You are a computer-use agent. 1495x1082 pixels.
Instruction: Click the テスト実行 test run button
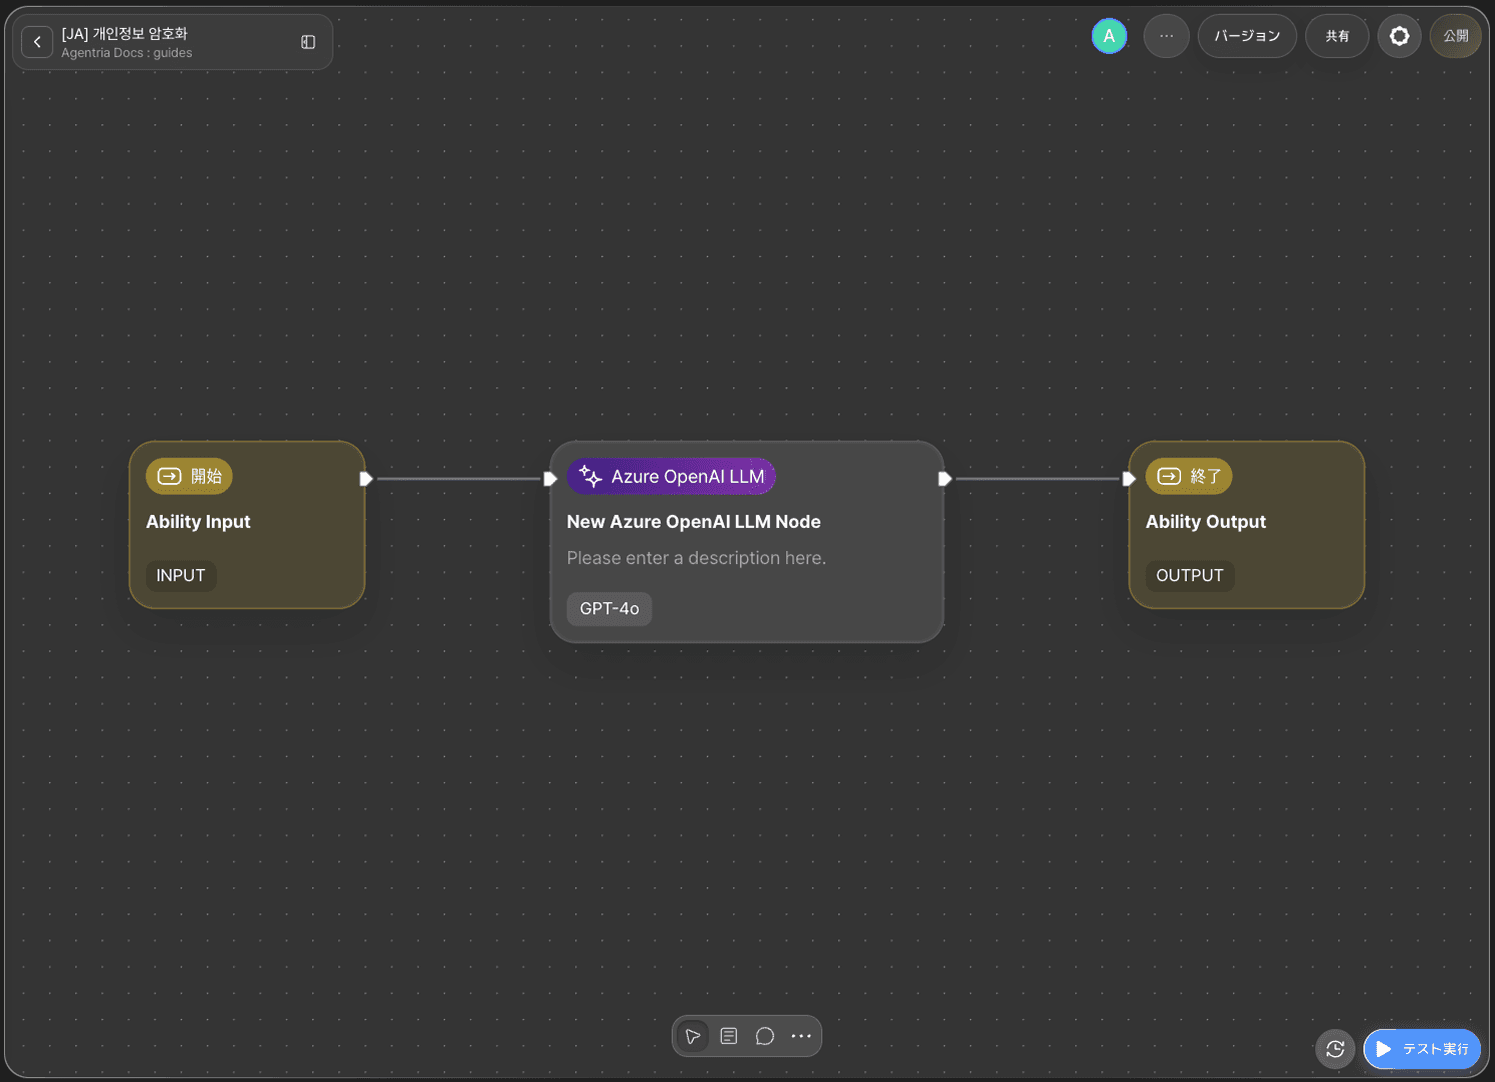pos(1422,1049)
